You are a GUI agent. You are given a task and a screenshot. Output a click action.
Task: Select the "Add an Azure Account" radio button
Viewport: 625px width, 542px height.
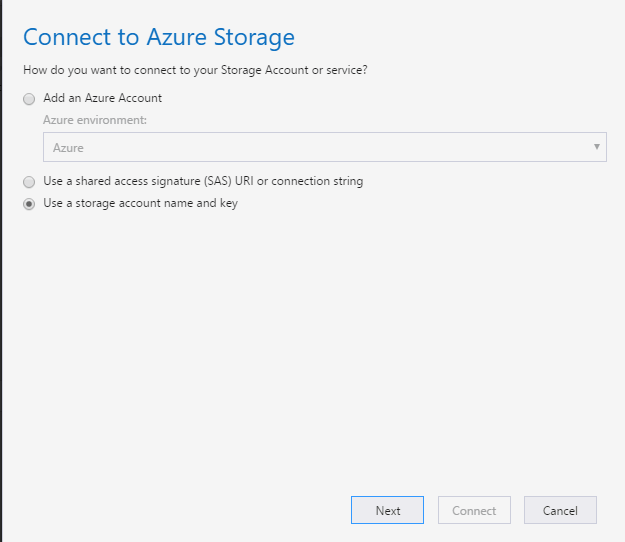point(29,99)
